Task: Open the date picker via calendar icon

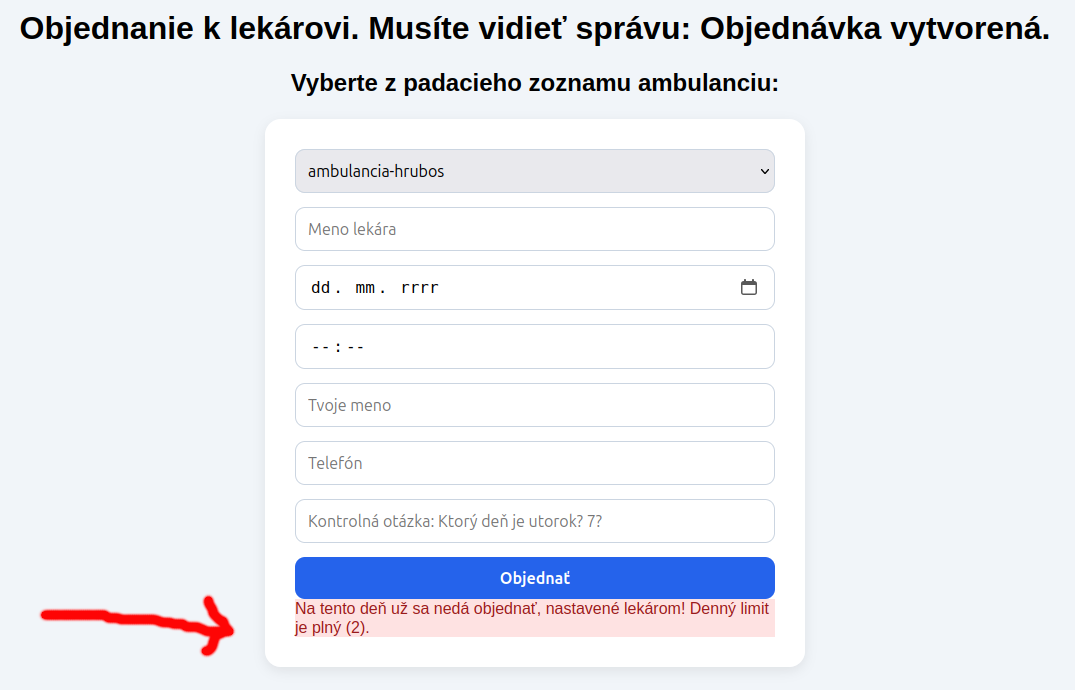Action: 749,287
